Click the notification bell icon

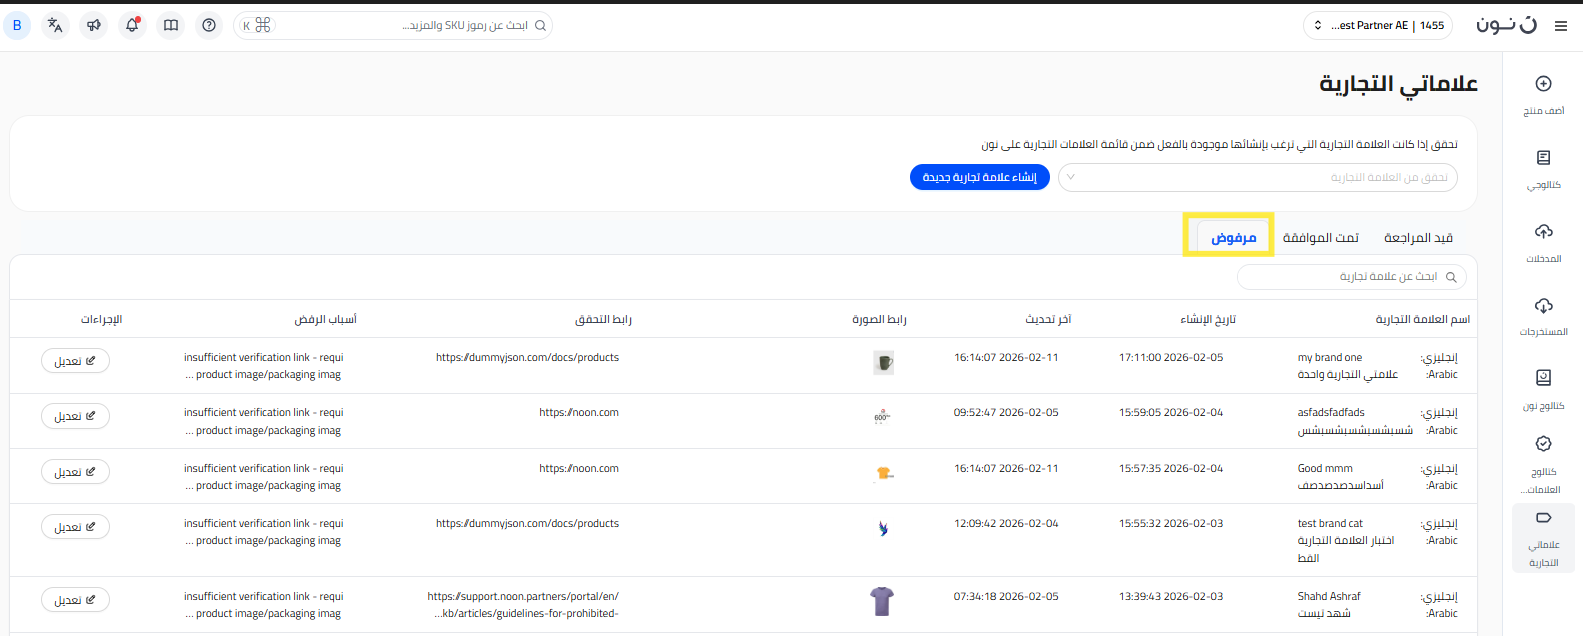tap(132, 25)
